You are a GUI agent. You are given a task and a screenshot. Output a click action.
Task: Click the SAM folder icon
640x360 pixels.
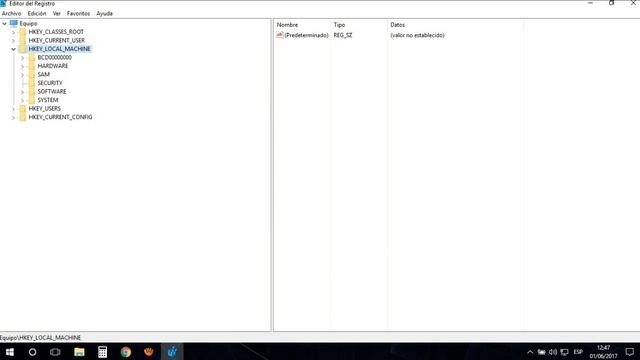tap(32, 75)
